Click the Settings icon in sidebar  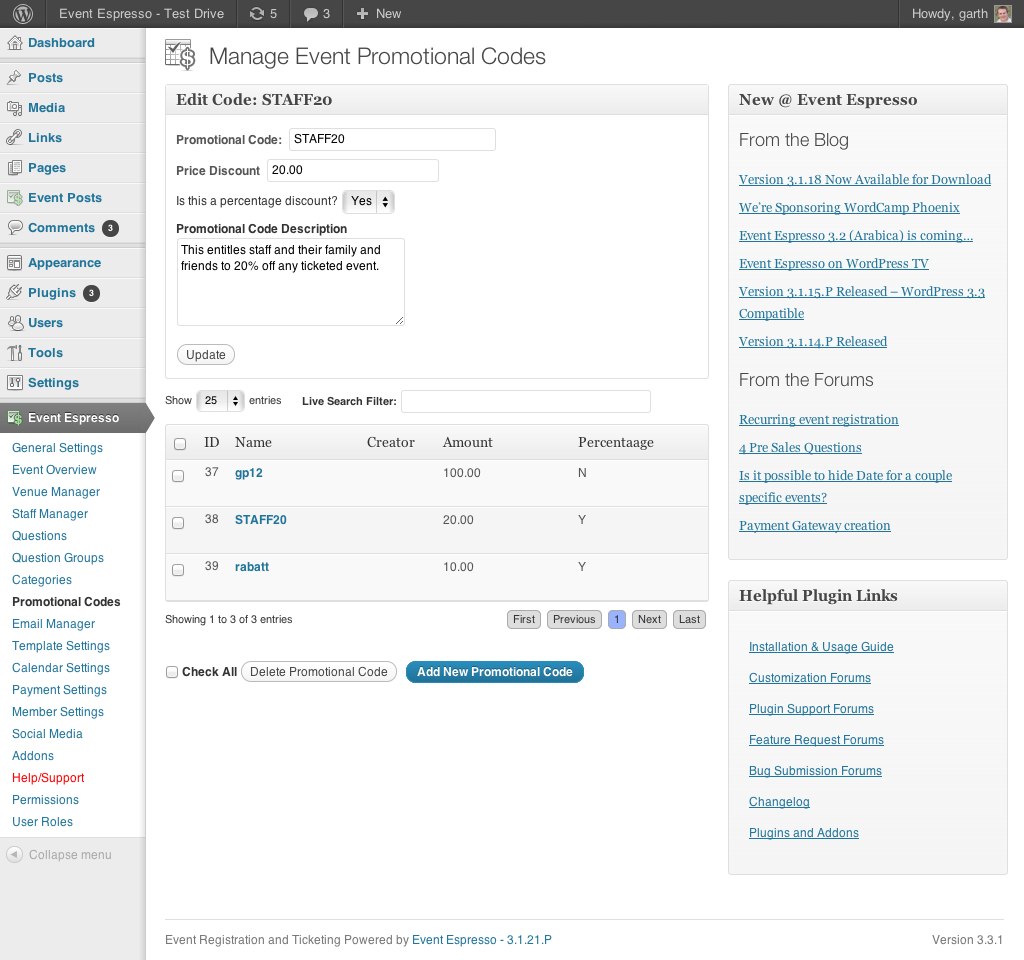coord(14,383)
